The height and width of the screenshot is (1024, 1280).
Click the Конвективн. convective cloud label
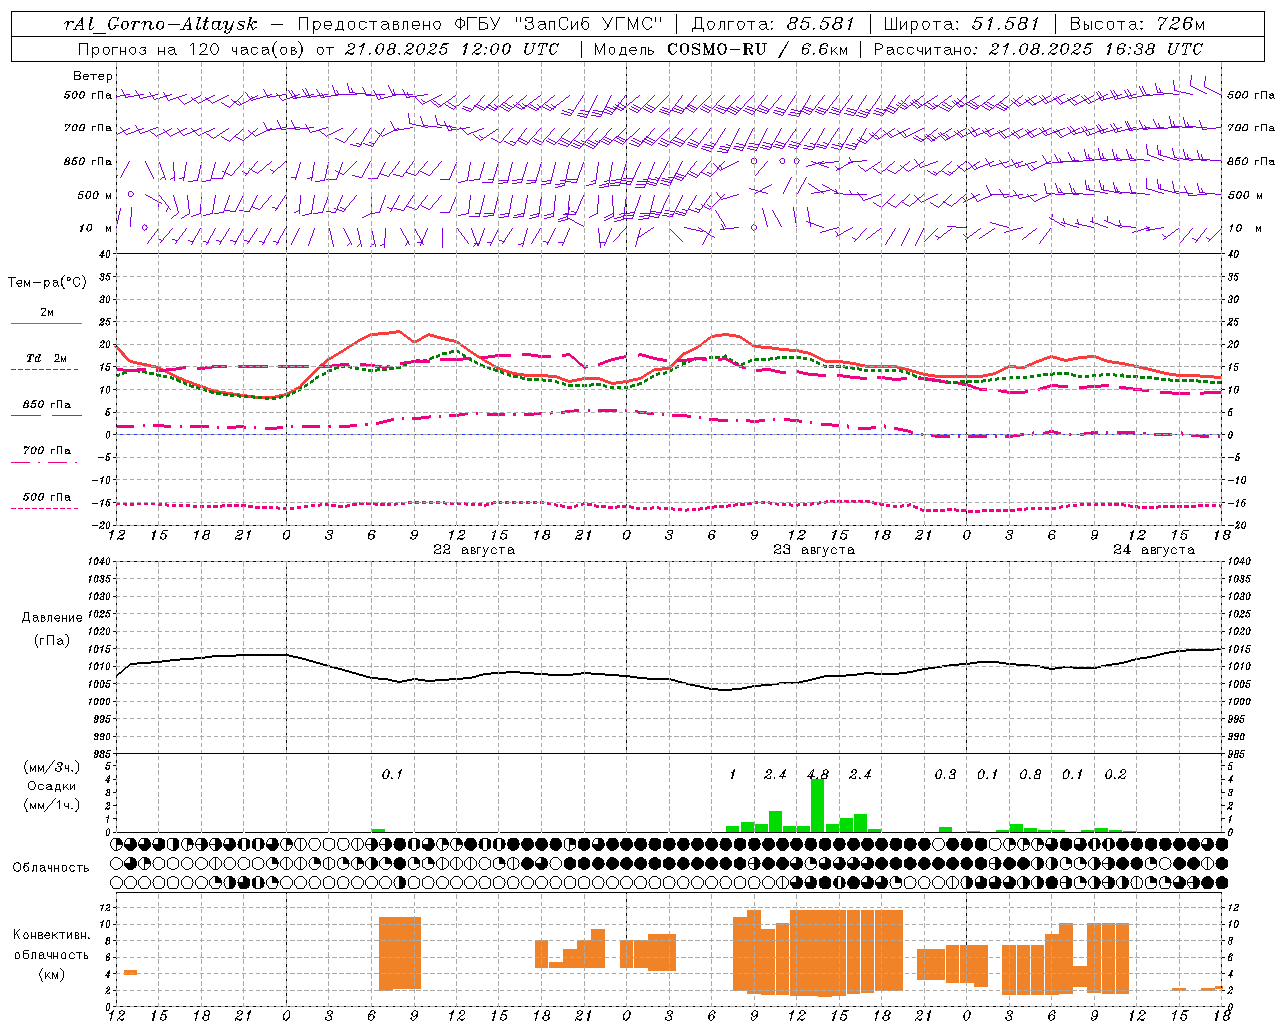[51, 935]
